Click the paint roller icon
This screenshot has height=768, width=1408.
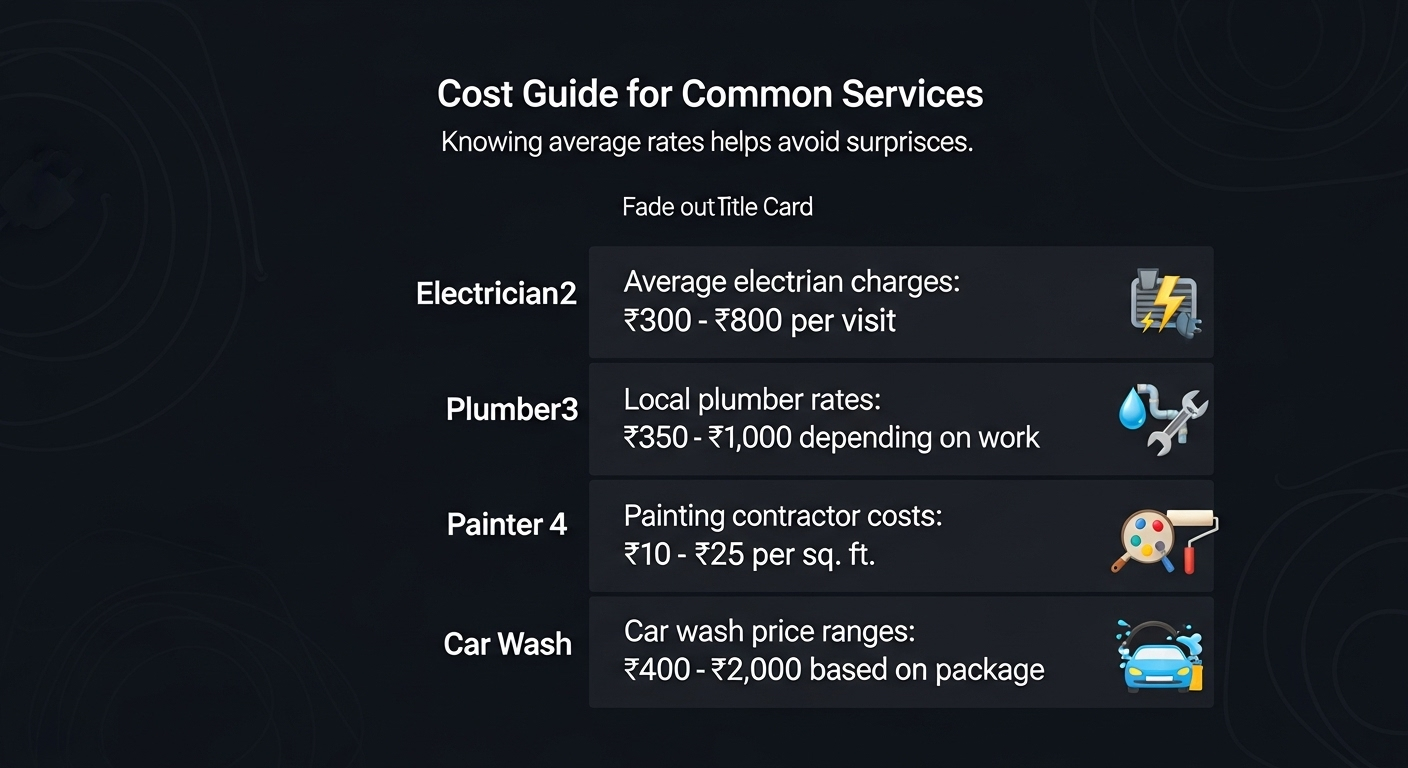[1195, 538]
